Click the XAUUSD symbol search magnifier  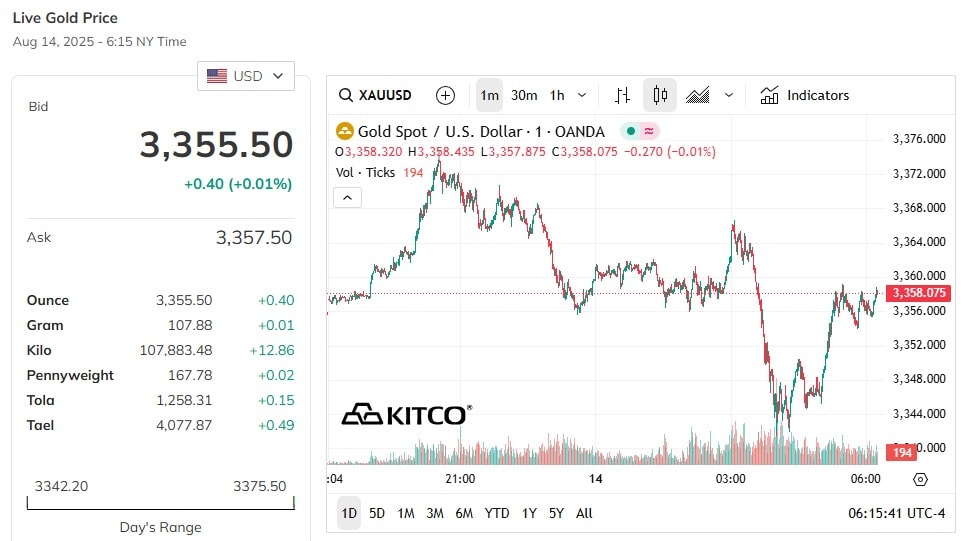(x=346, y=96)
